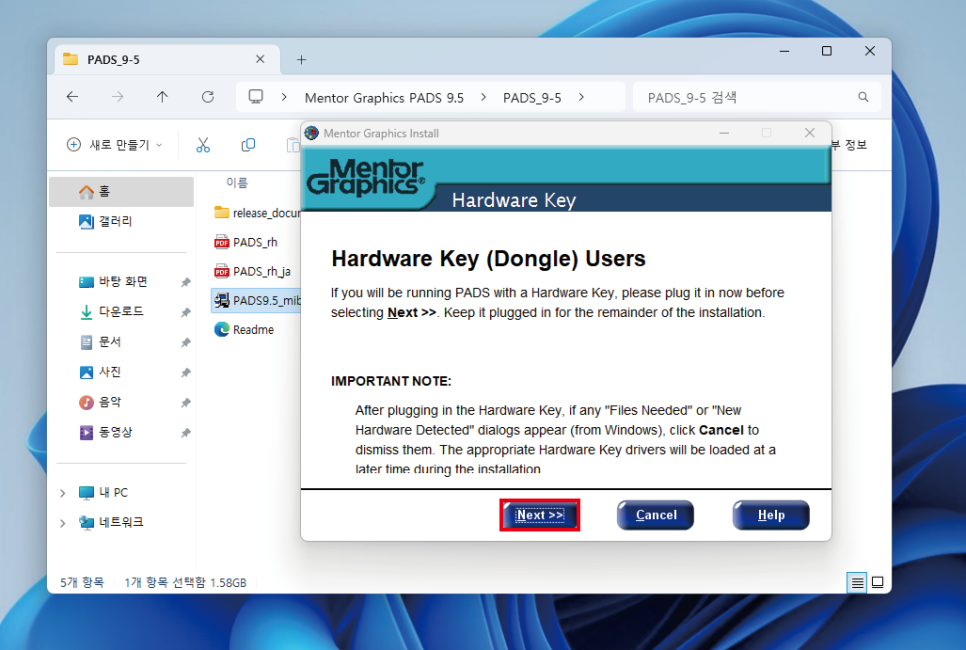Select the release_docu folder

pyautogui.click(x=257, y=213)
